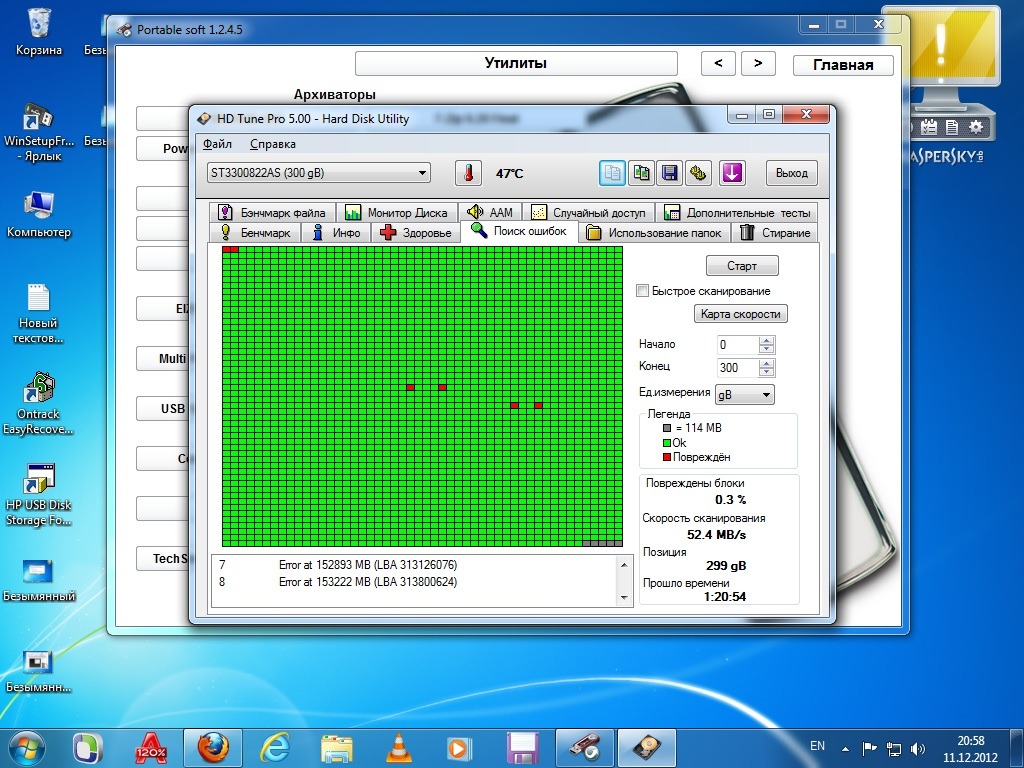Switch to the AAM tab
This screenshot has width=1024, height=768.
click(x=490, y=212)
